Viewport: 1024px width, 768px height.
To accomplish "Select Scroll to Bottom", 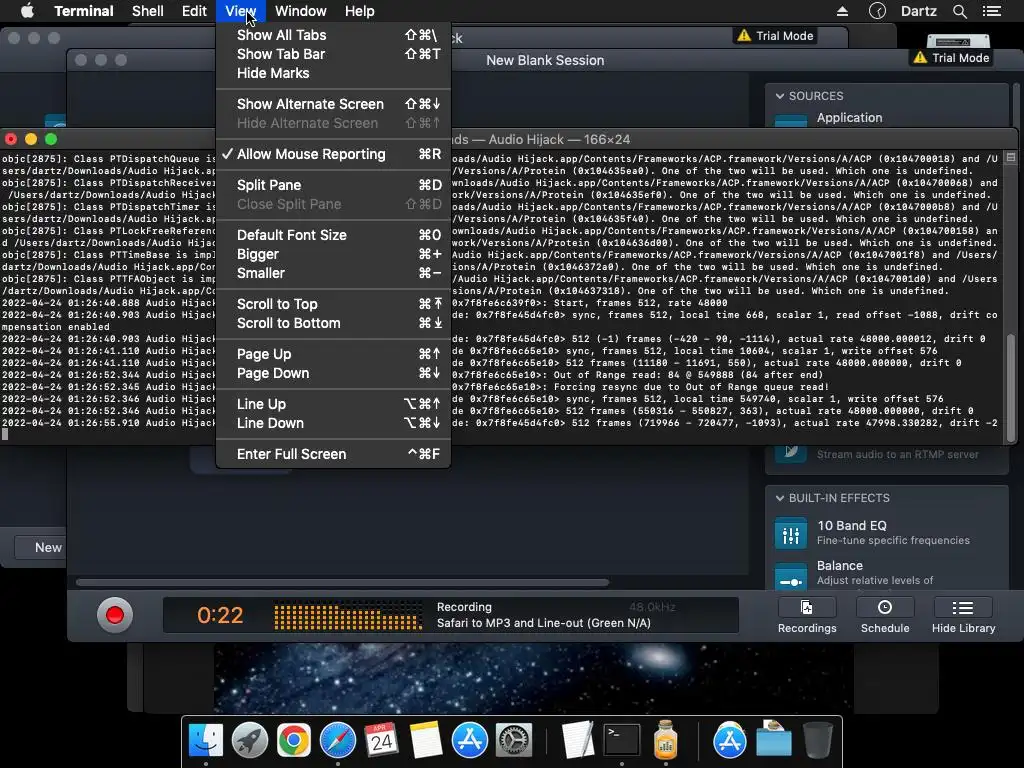I will point(333,323).
